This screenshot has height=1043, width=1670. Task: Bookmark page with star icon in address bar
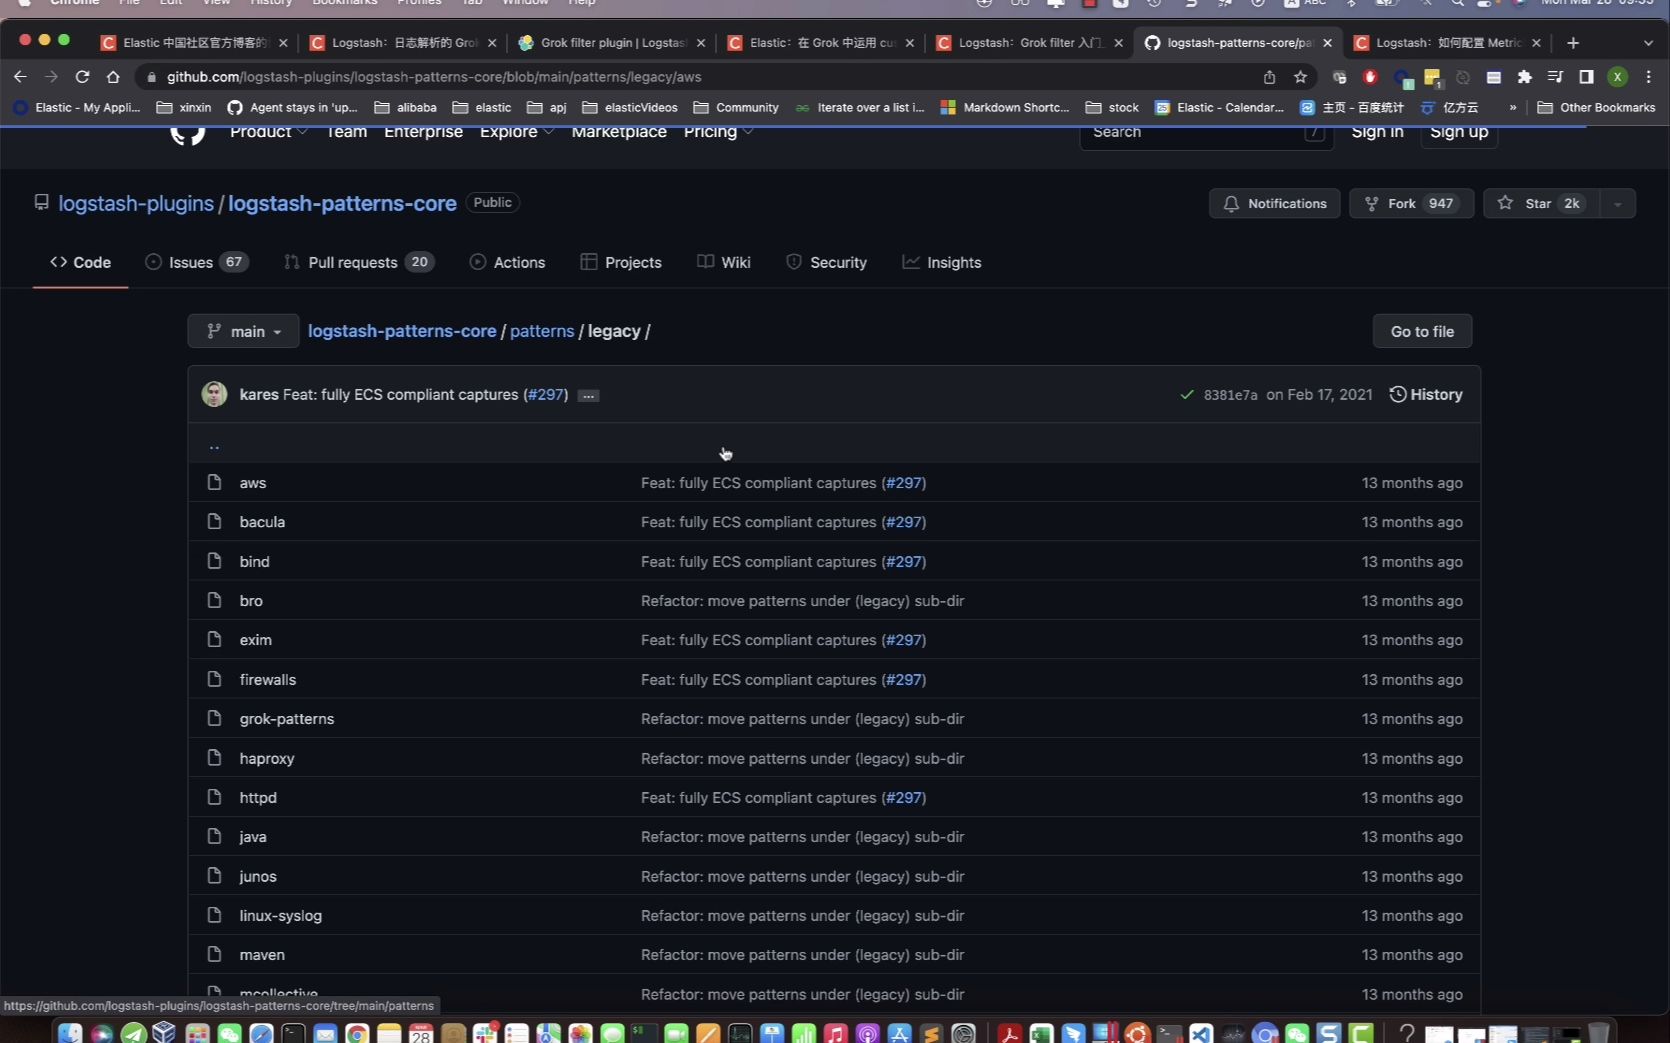tap(1300, 77)
